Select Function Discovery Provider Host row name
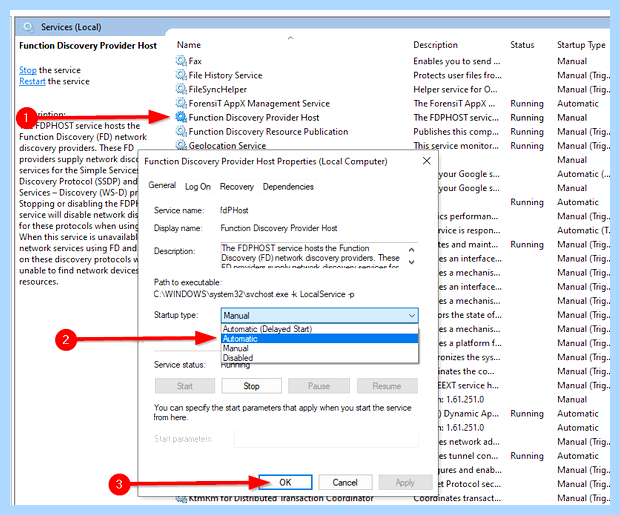Viewport: 620px width, 515px height. pos(254,117)
